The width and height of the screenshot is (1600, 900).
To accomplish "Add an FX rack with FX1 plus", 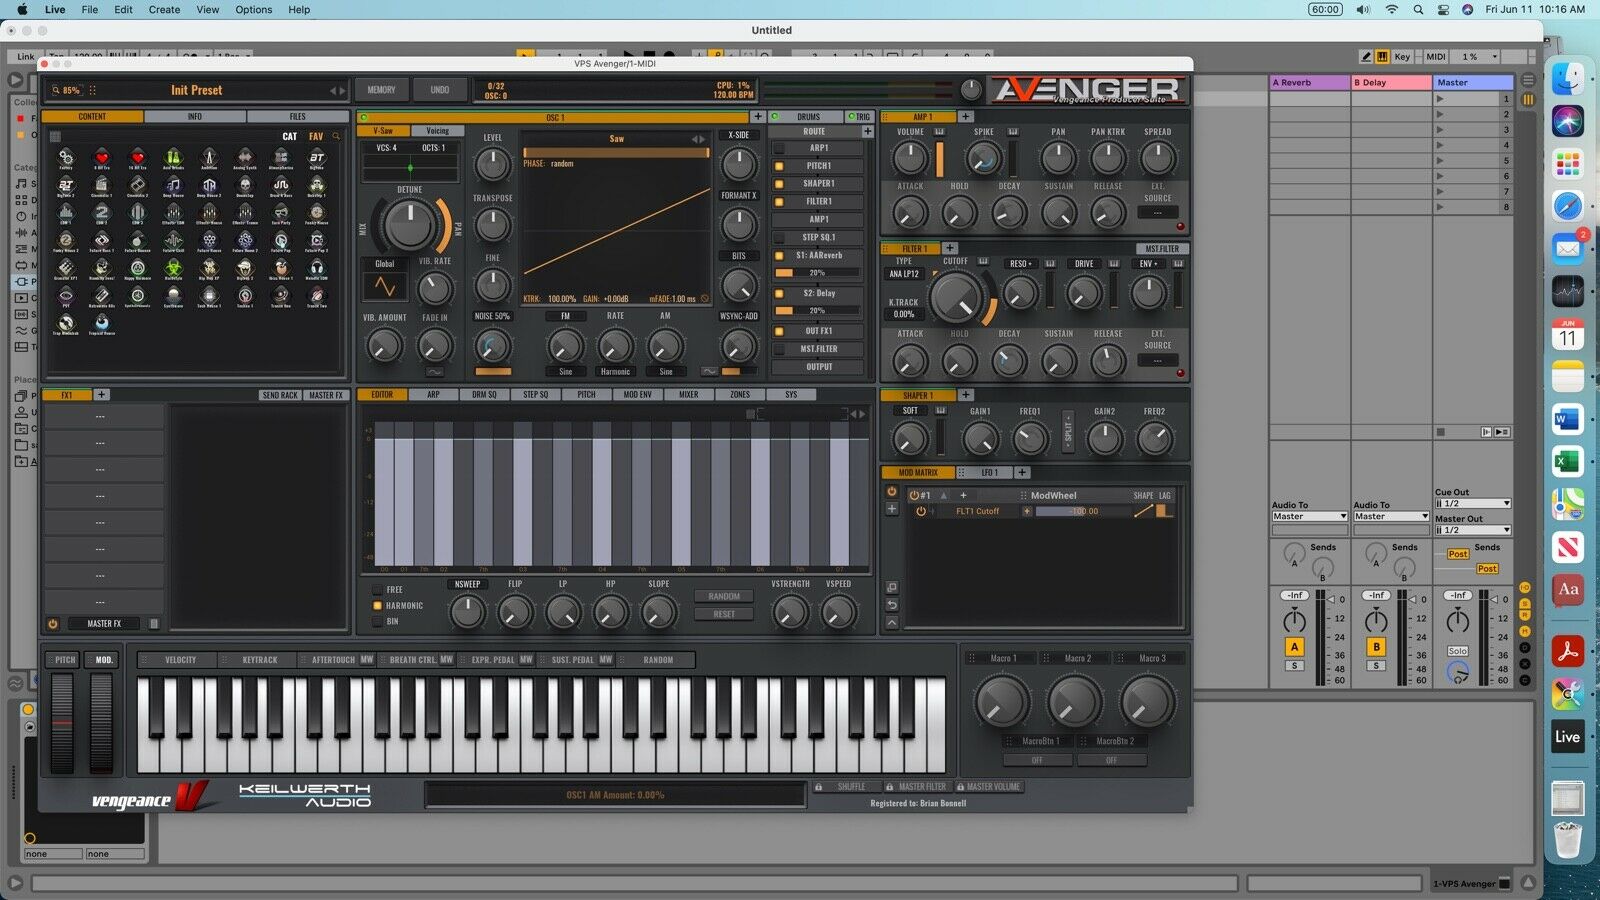I will click(101, 395).
